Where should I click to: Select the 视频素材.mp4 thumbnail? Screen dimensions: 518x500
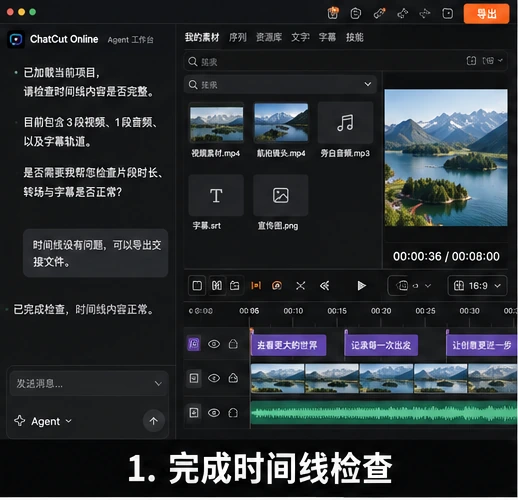[216, 123]
